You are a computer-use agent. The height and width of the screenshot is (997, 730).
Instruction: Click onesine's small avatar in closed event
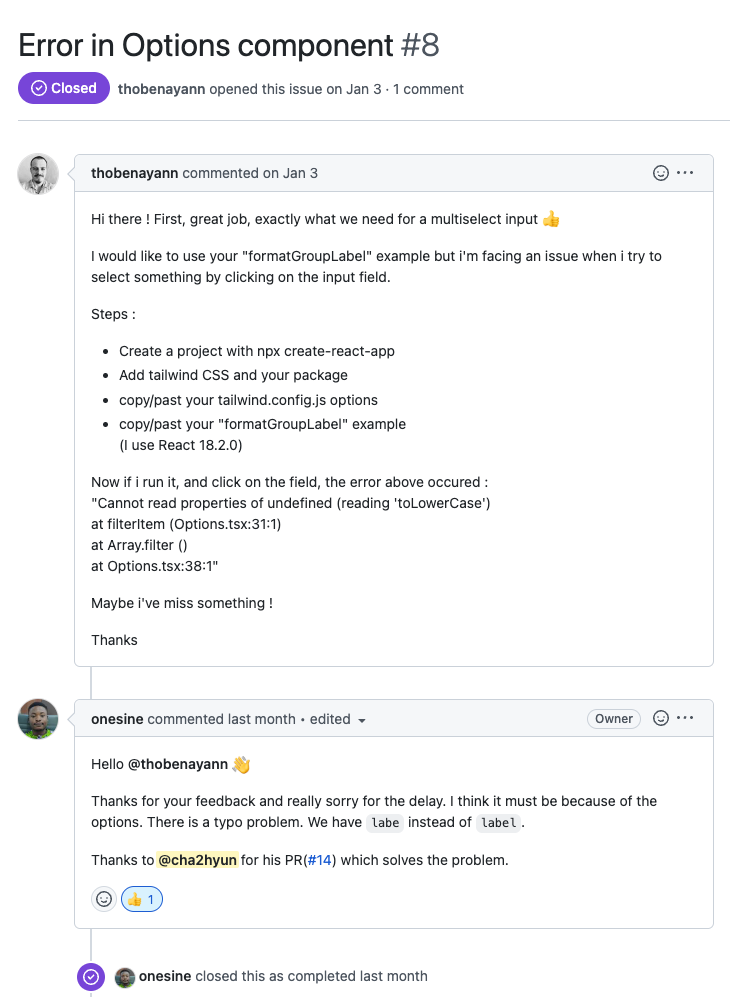click(125, 976)
